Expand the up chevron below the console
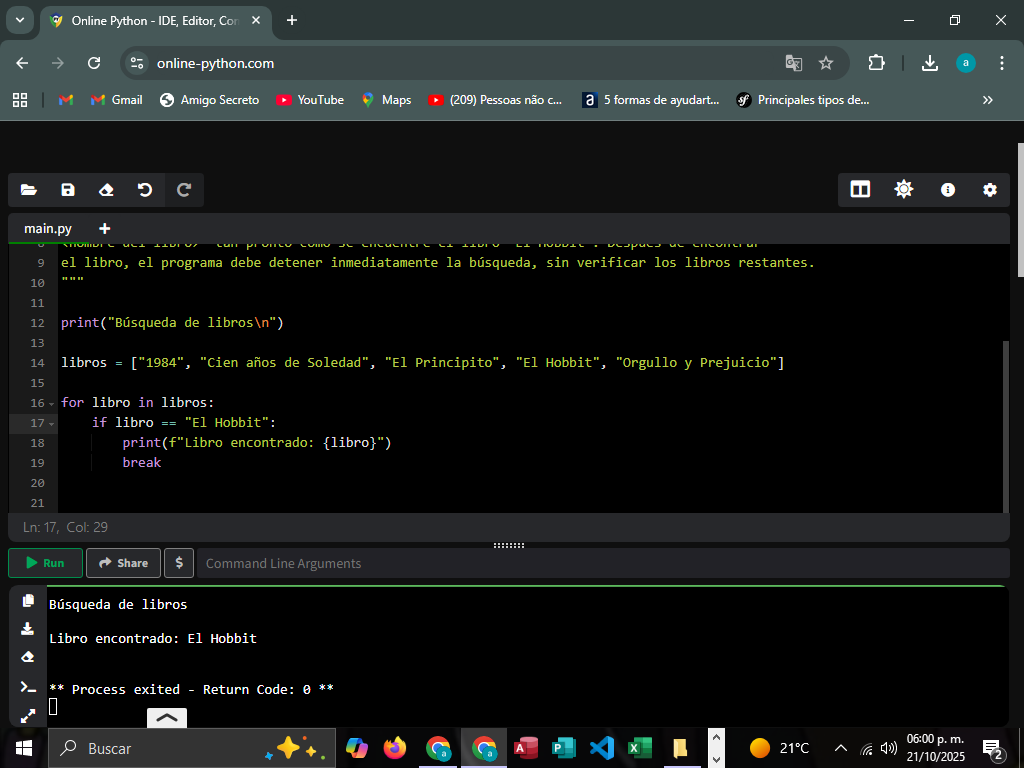This screenshot has height=768, width=1024. (x=167, y=717)
